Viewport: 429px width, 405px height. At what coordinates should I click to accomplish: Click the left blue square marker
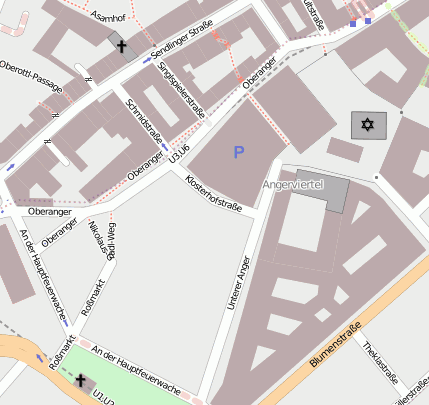point(353,24)
